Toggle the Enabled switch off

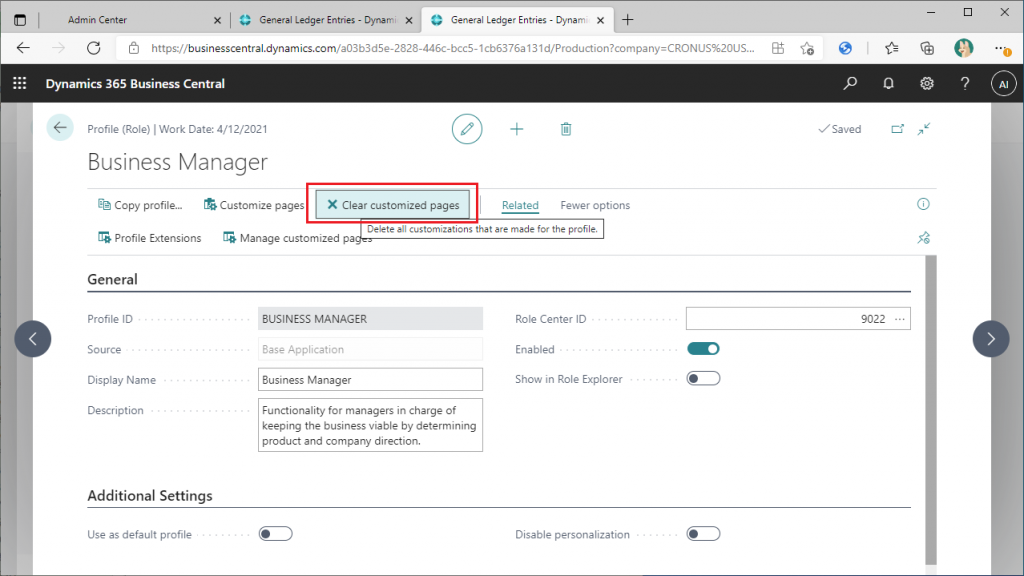703,349
